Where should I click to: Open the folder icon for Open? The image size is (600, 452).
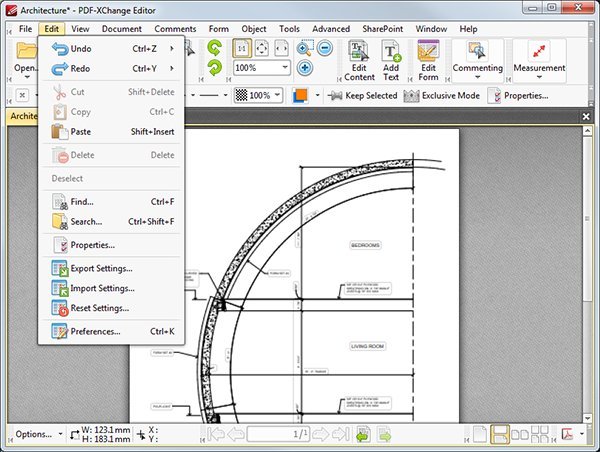pos(26,51)
